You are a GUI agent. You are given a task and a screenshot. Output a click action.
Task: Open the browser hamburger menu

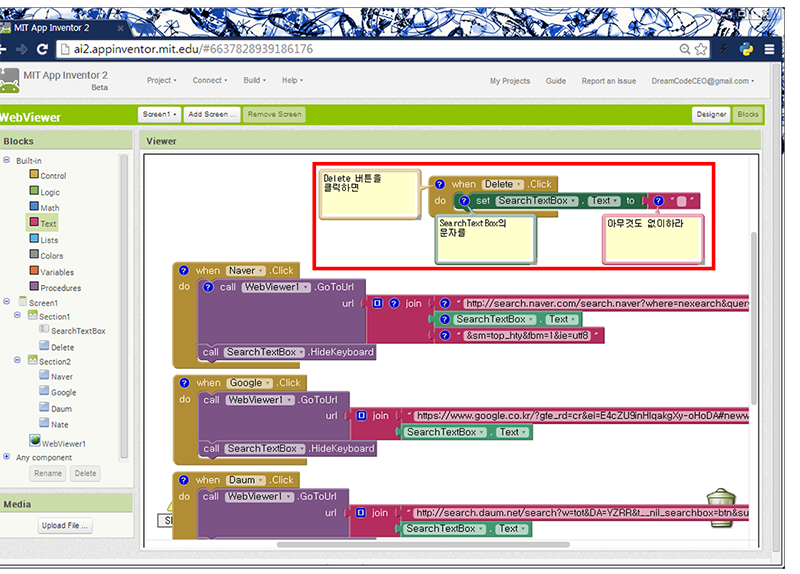(x=769, y=49)
